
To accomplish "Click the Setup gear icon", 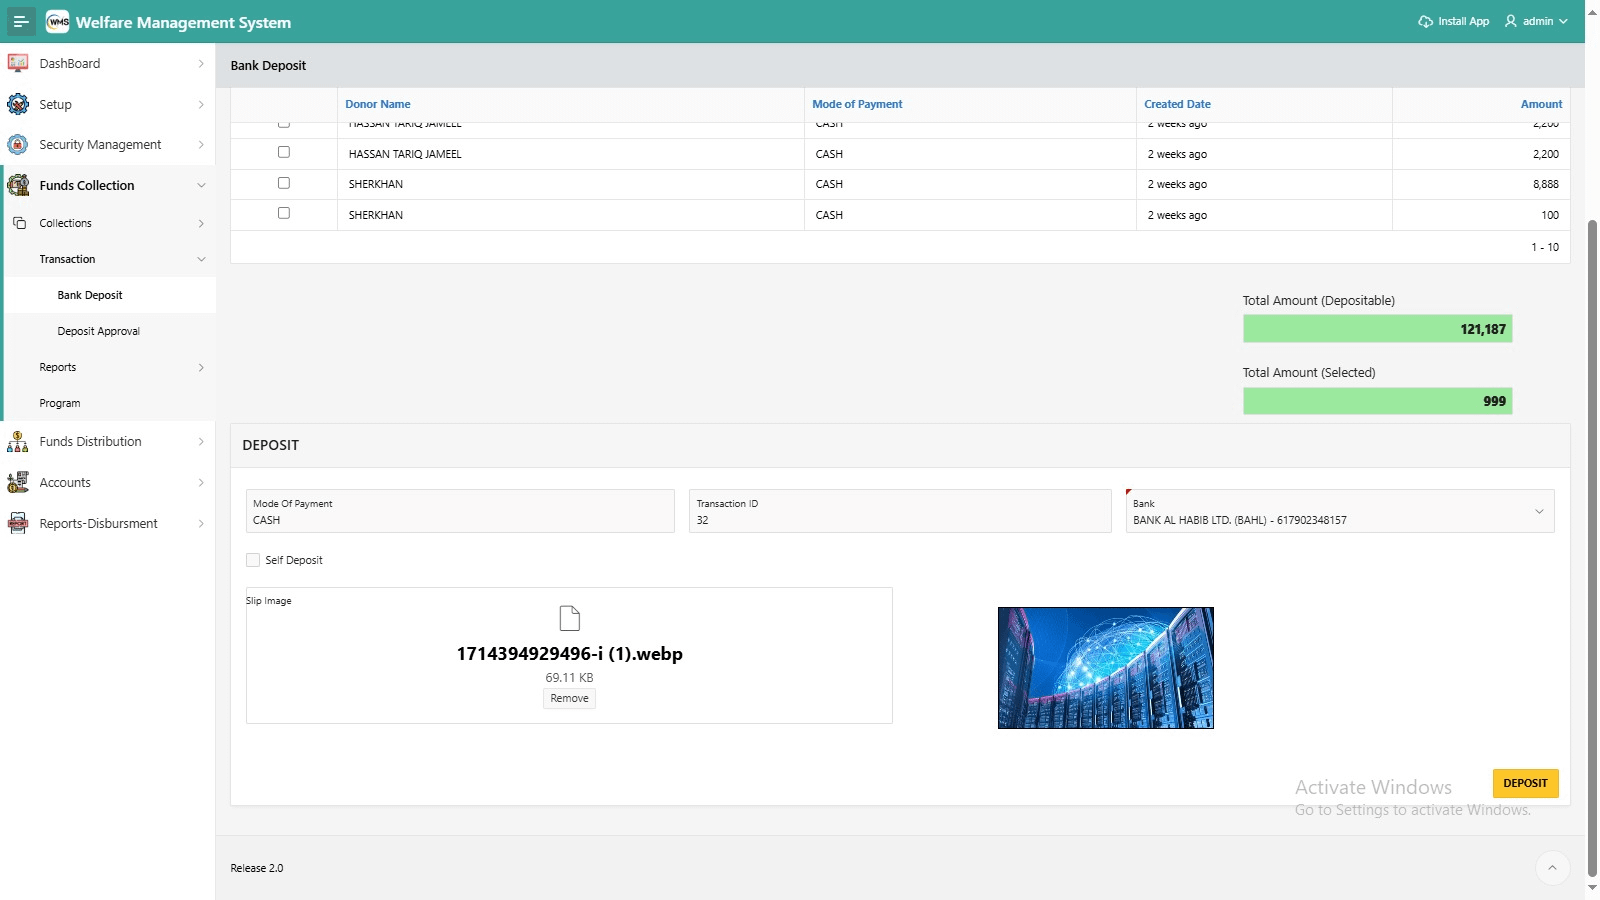I will 18,104.
